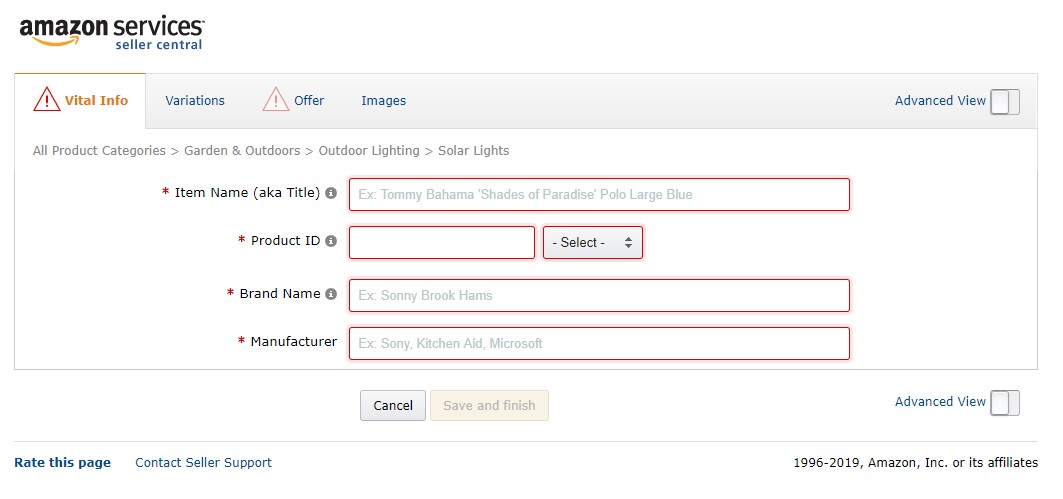Screen dimensions: 1063x499
Task: Focus the Manufacturer input field
Action: pyautogui.click(x=599, y=344)
